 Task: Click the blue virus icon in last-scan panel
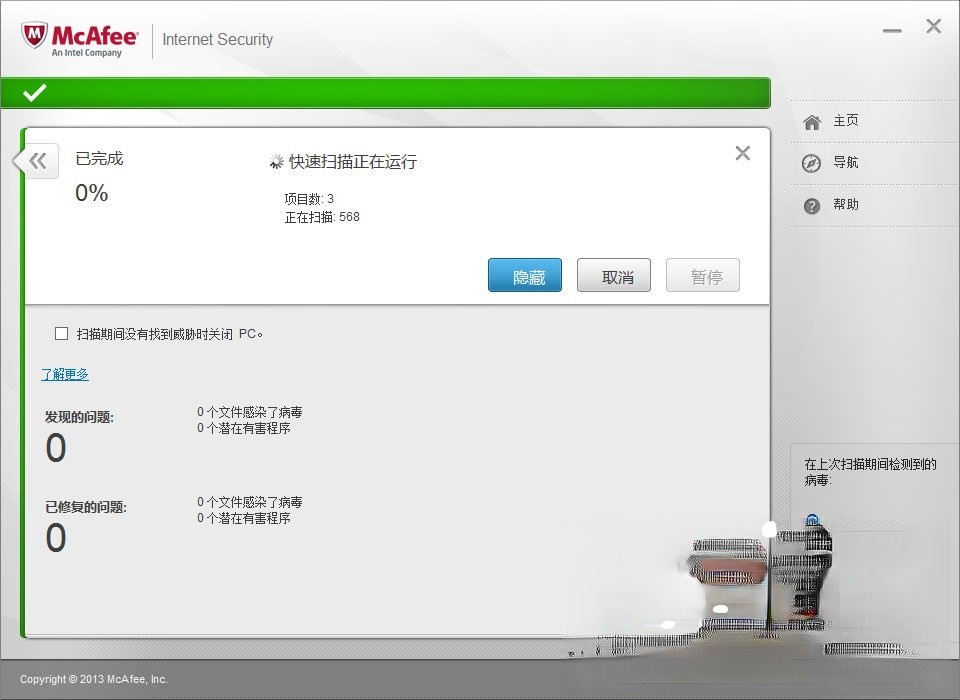812,520
